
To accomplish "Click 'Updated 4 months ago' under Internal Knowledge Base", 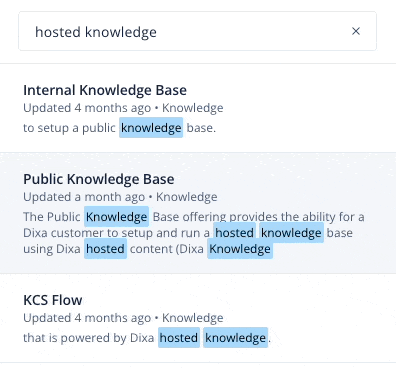I will pyautogui.click(x=87, y=108).
